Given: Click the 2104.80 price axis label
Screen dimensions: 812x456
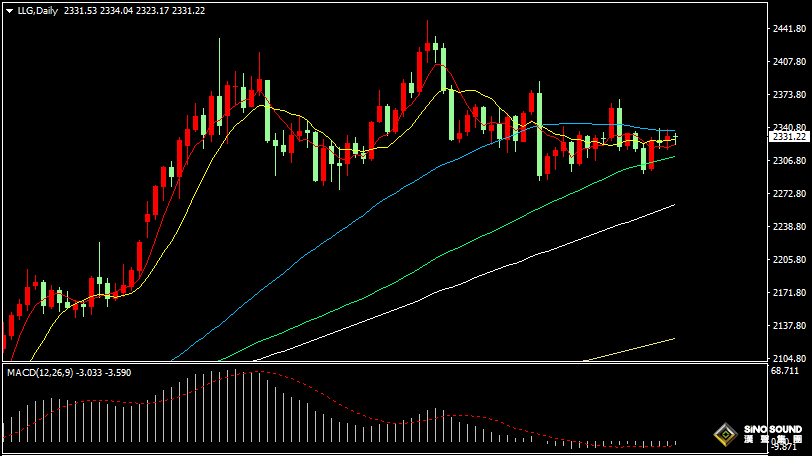Looking at the screenshot, I should [789, 359].
